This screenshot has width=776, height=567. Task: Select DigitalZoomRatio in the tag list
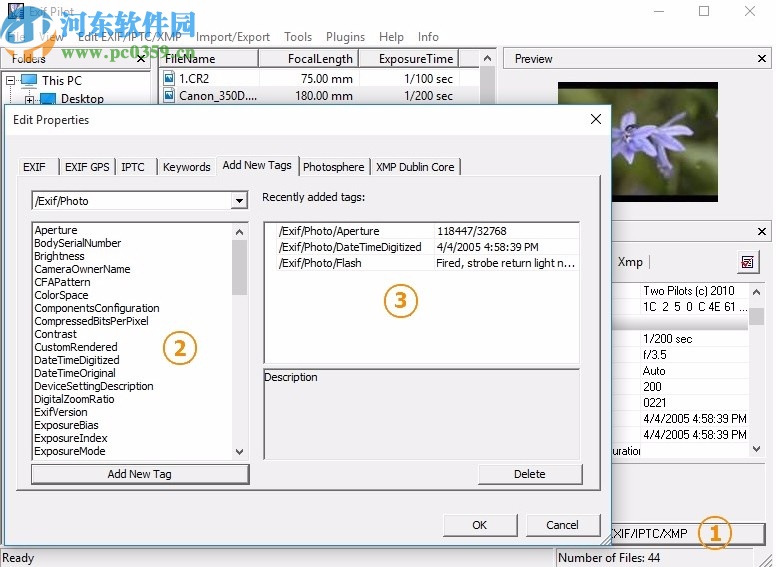point(74,399)
